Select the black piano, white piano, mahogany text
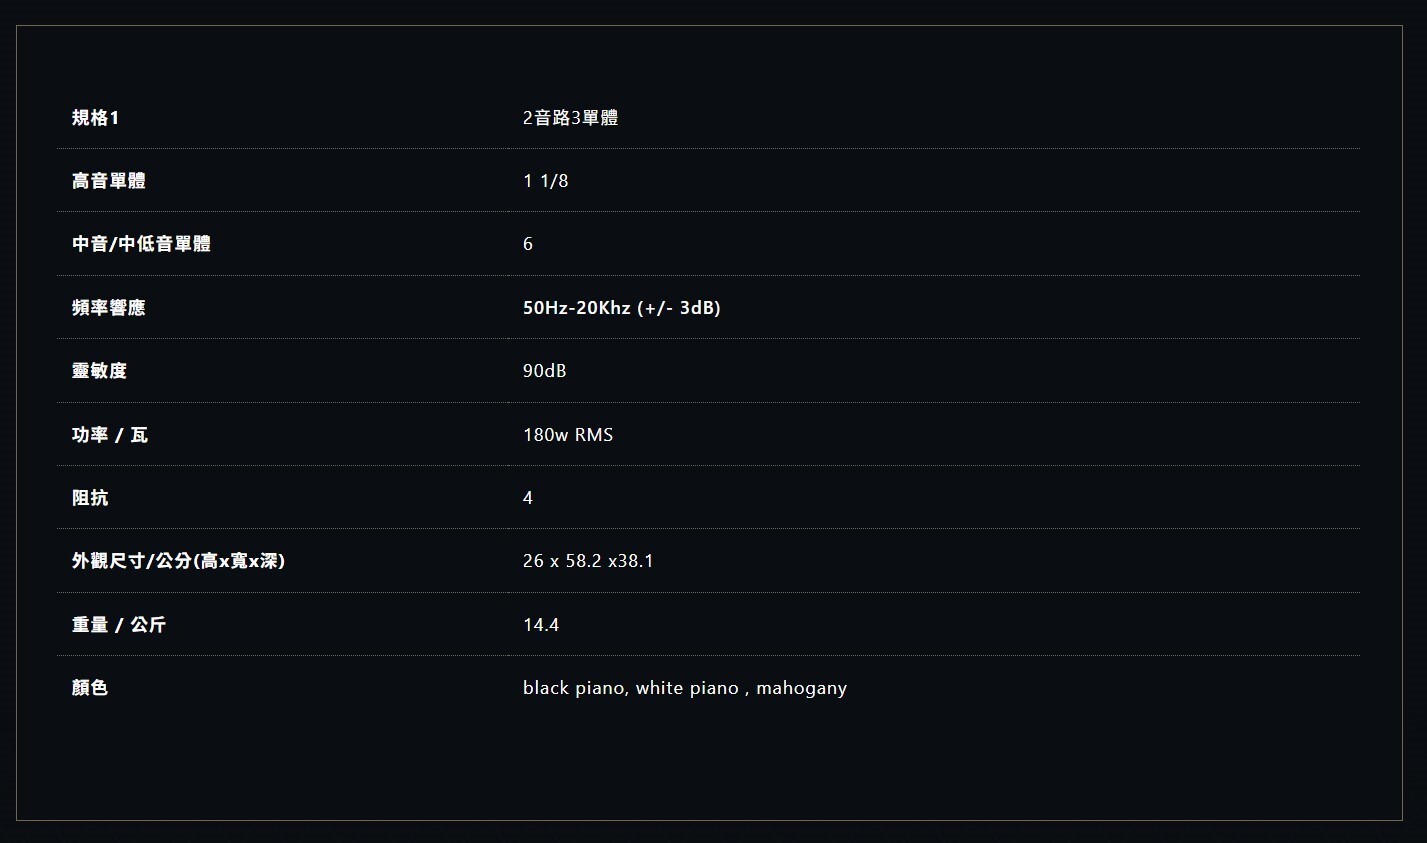This screenshot has width=1427, height=843. click(684, 688)
